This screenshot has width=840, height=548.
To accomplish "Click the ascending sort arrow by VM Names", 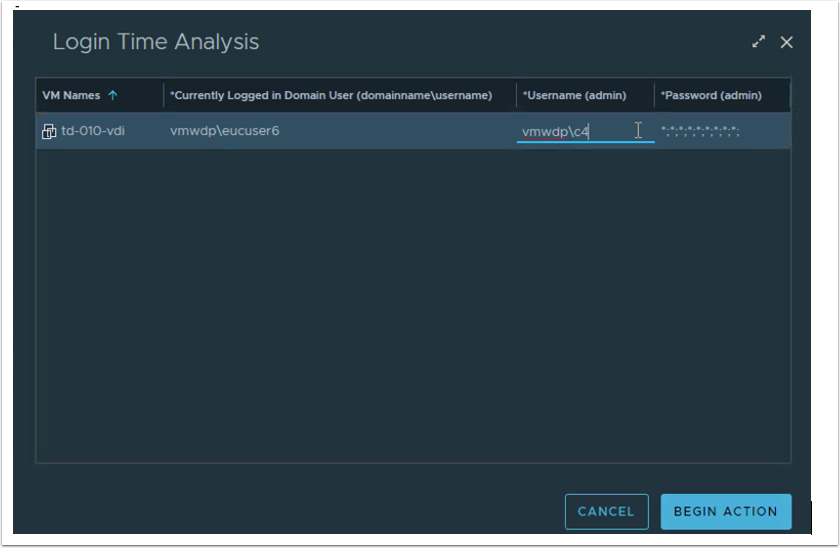I will click(x=113, y=96).
